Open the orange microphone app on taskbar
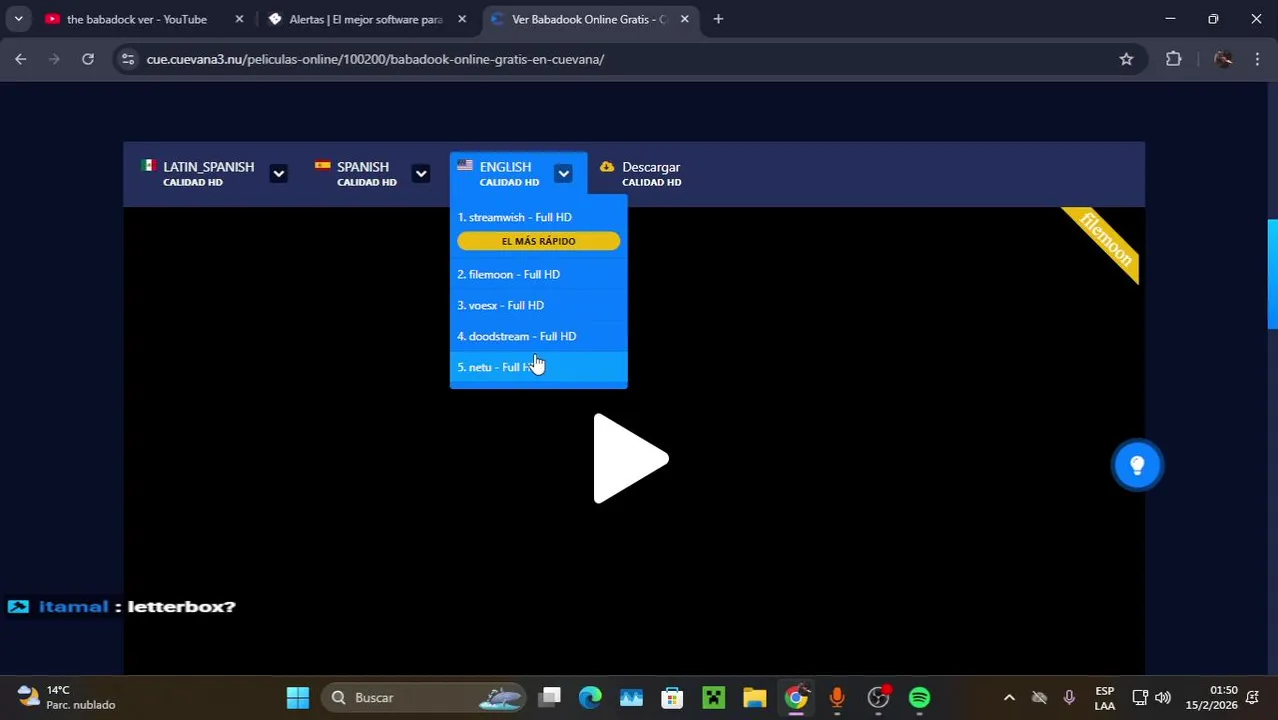Image resolution: width=1278 pixels, height=720 pixels. (837, 697)
